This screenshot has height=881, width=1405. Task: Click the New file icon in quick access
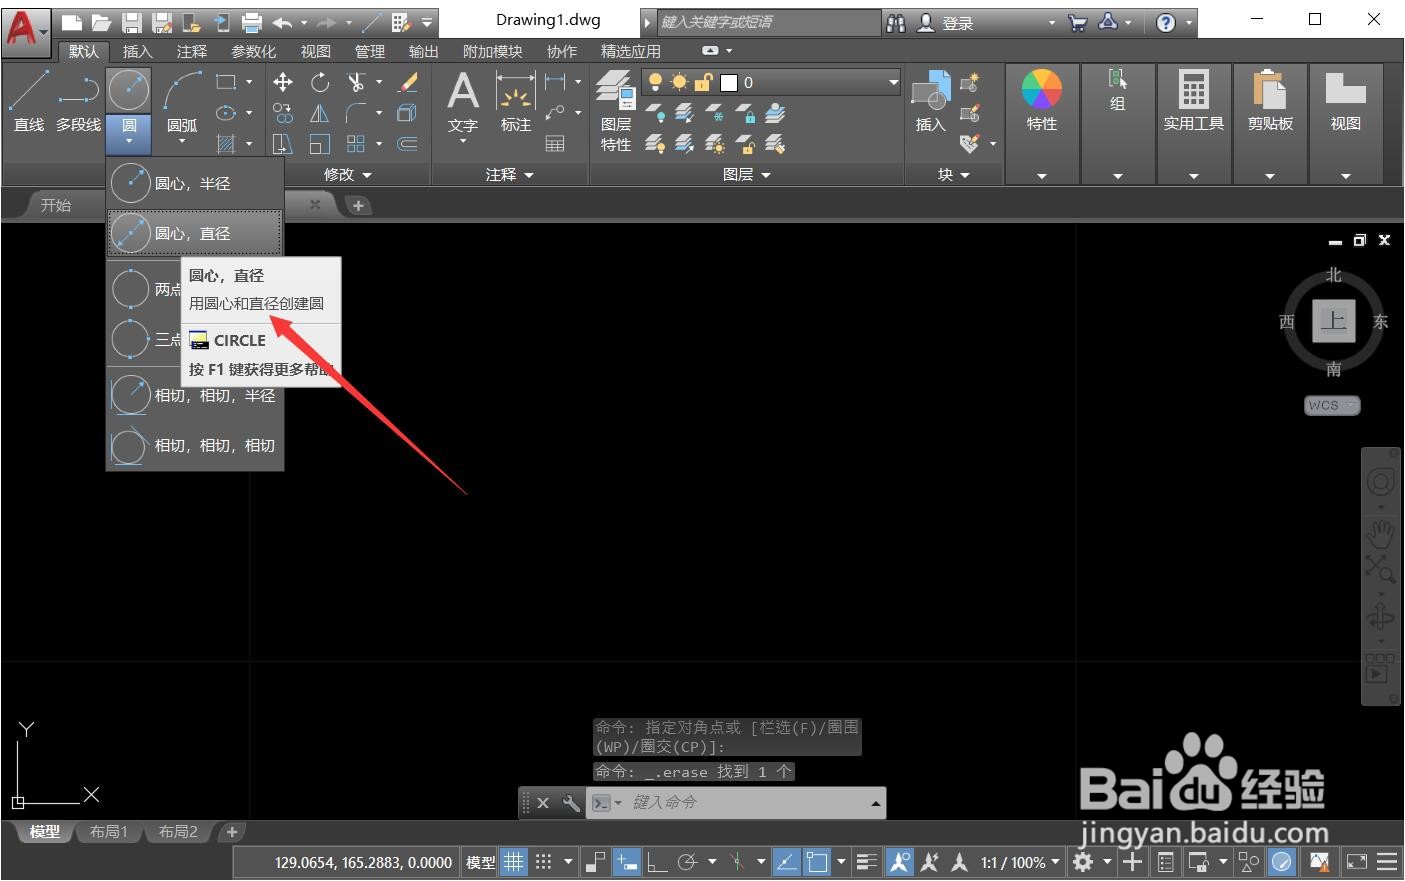coord(71,22)
